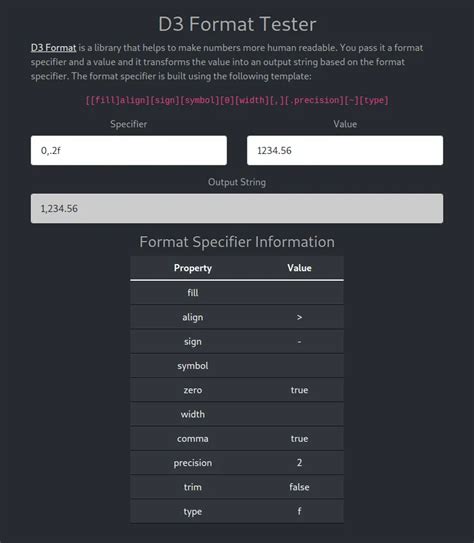Select the Output String field

[x=237, y=208]
